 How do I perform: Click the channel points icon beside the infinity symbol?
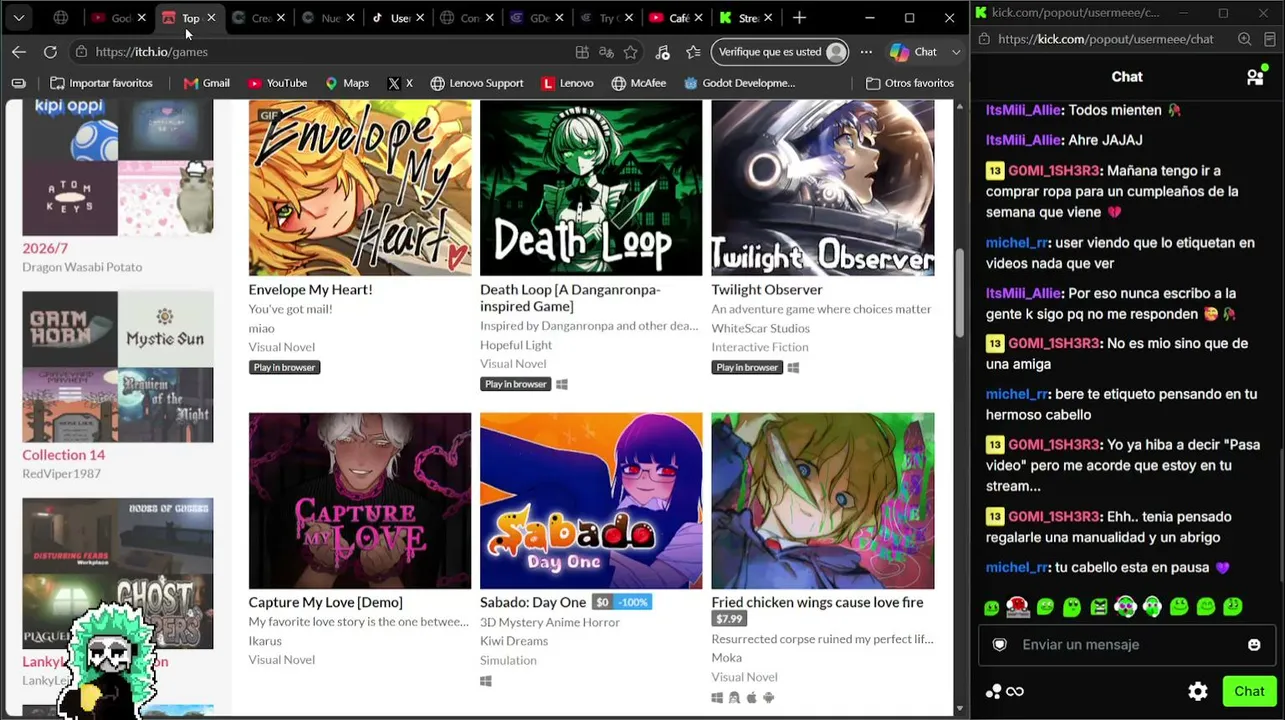(993, 691)
